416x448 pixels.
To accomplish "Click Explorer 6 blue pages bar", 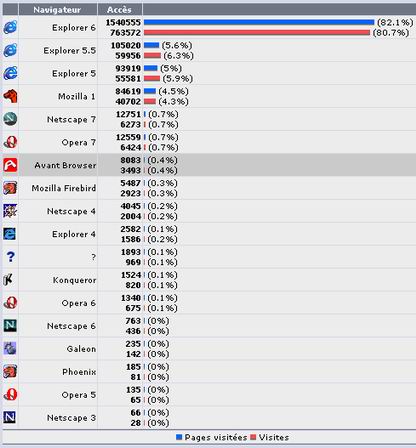I will pyautogui.click(x=259, y=22).
